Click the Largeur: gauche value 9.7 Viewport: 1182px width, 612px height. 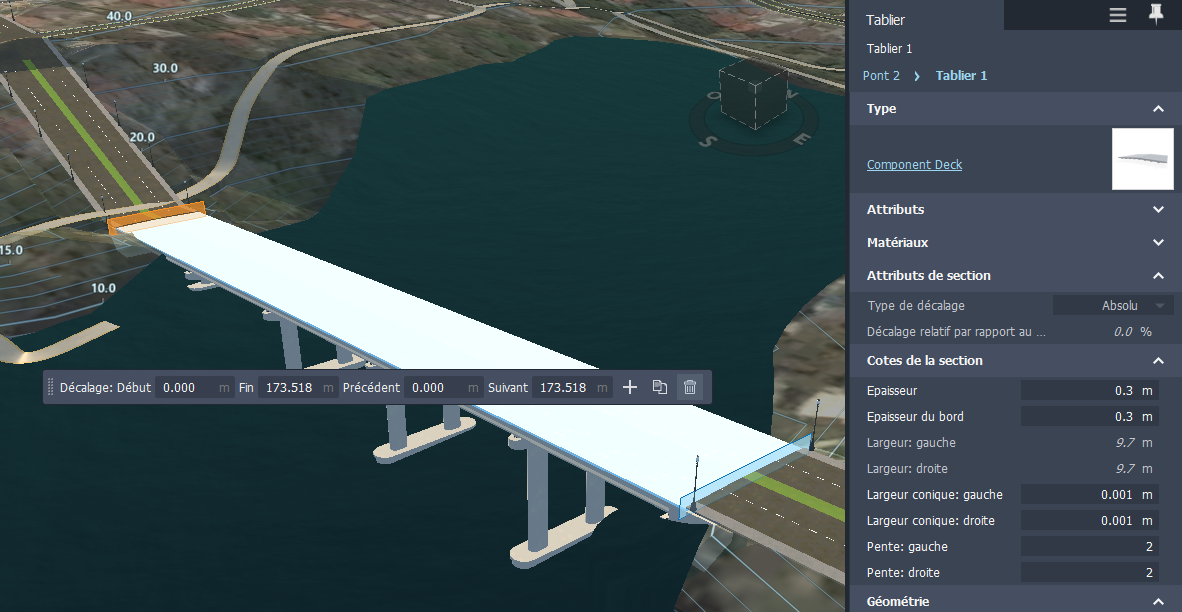tap(1124, 442)
